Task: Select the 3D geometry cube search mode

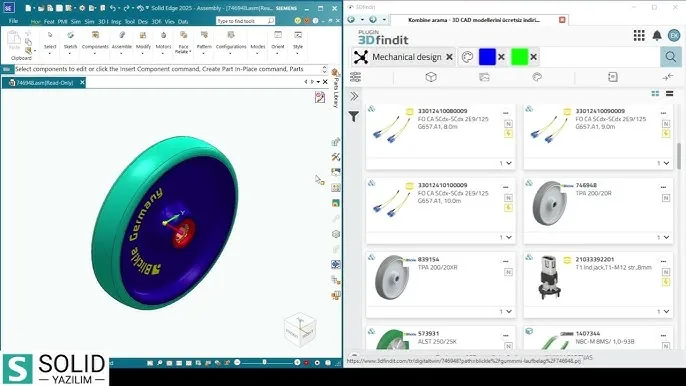Action: pos(431,77)
